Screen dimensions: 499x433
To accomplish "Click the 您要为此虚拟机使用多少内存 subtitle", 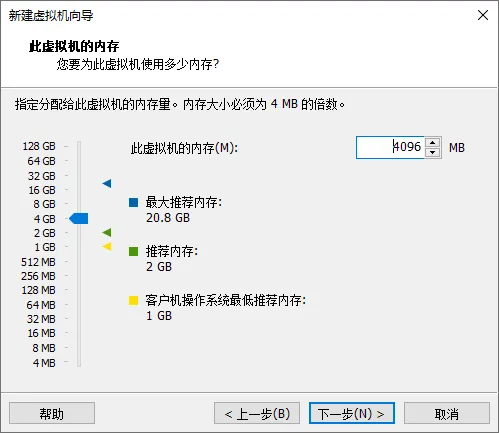I will (138, 64).
